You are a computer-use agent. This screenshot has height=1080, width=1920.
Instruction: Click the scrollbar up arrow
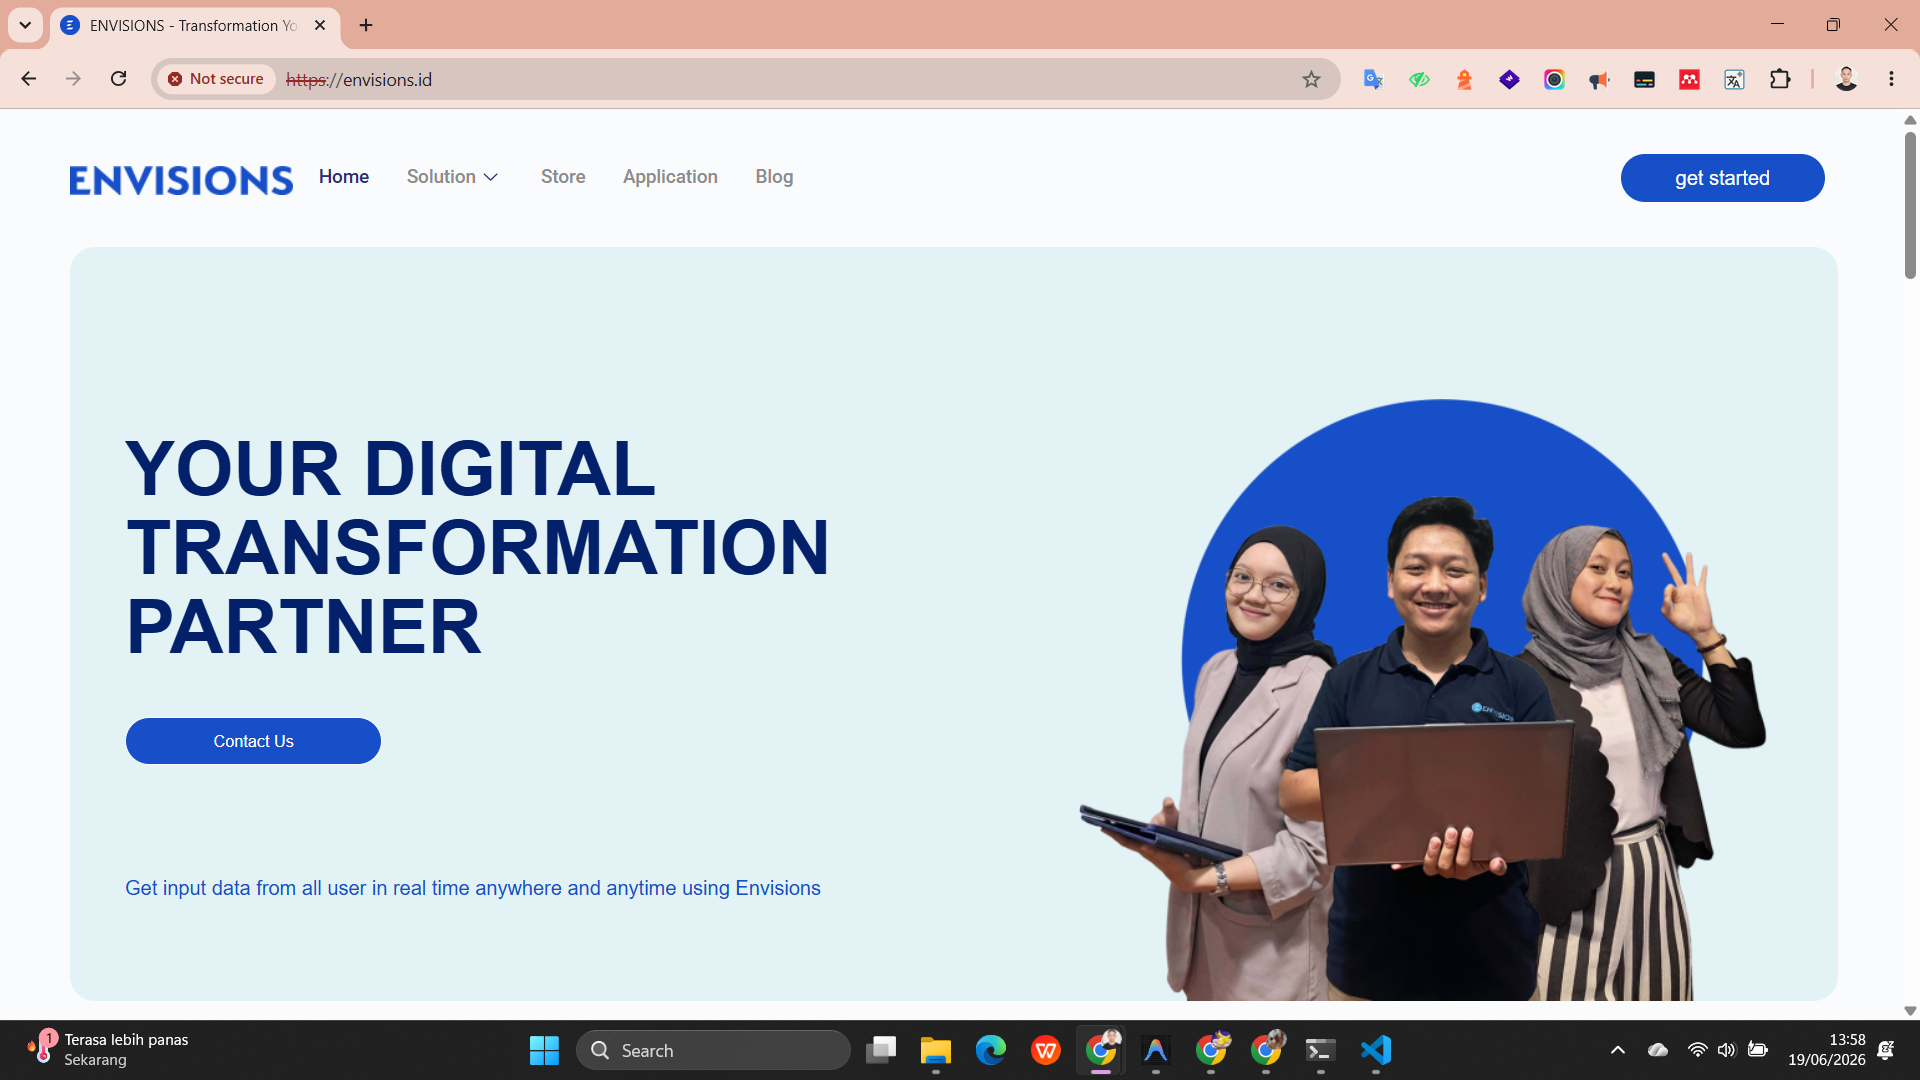click(x=1909, y=120)
